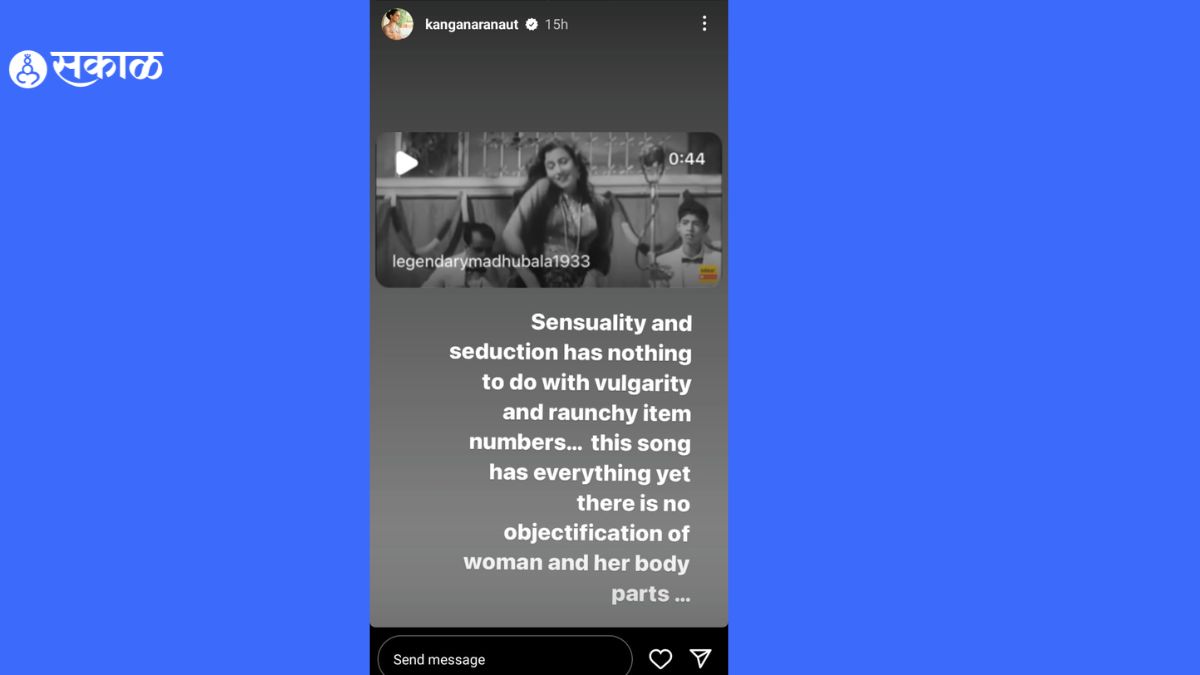
Task: Open the three-dot story options menu
Action: pyautogui.click(x=704, y=23)
